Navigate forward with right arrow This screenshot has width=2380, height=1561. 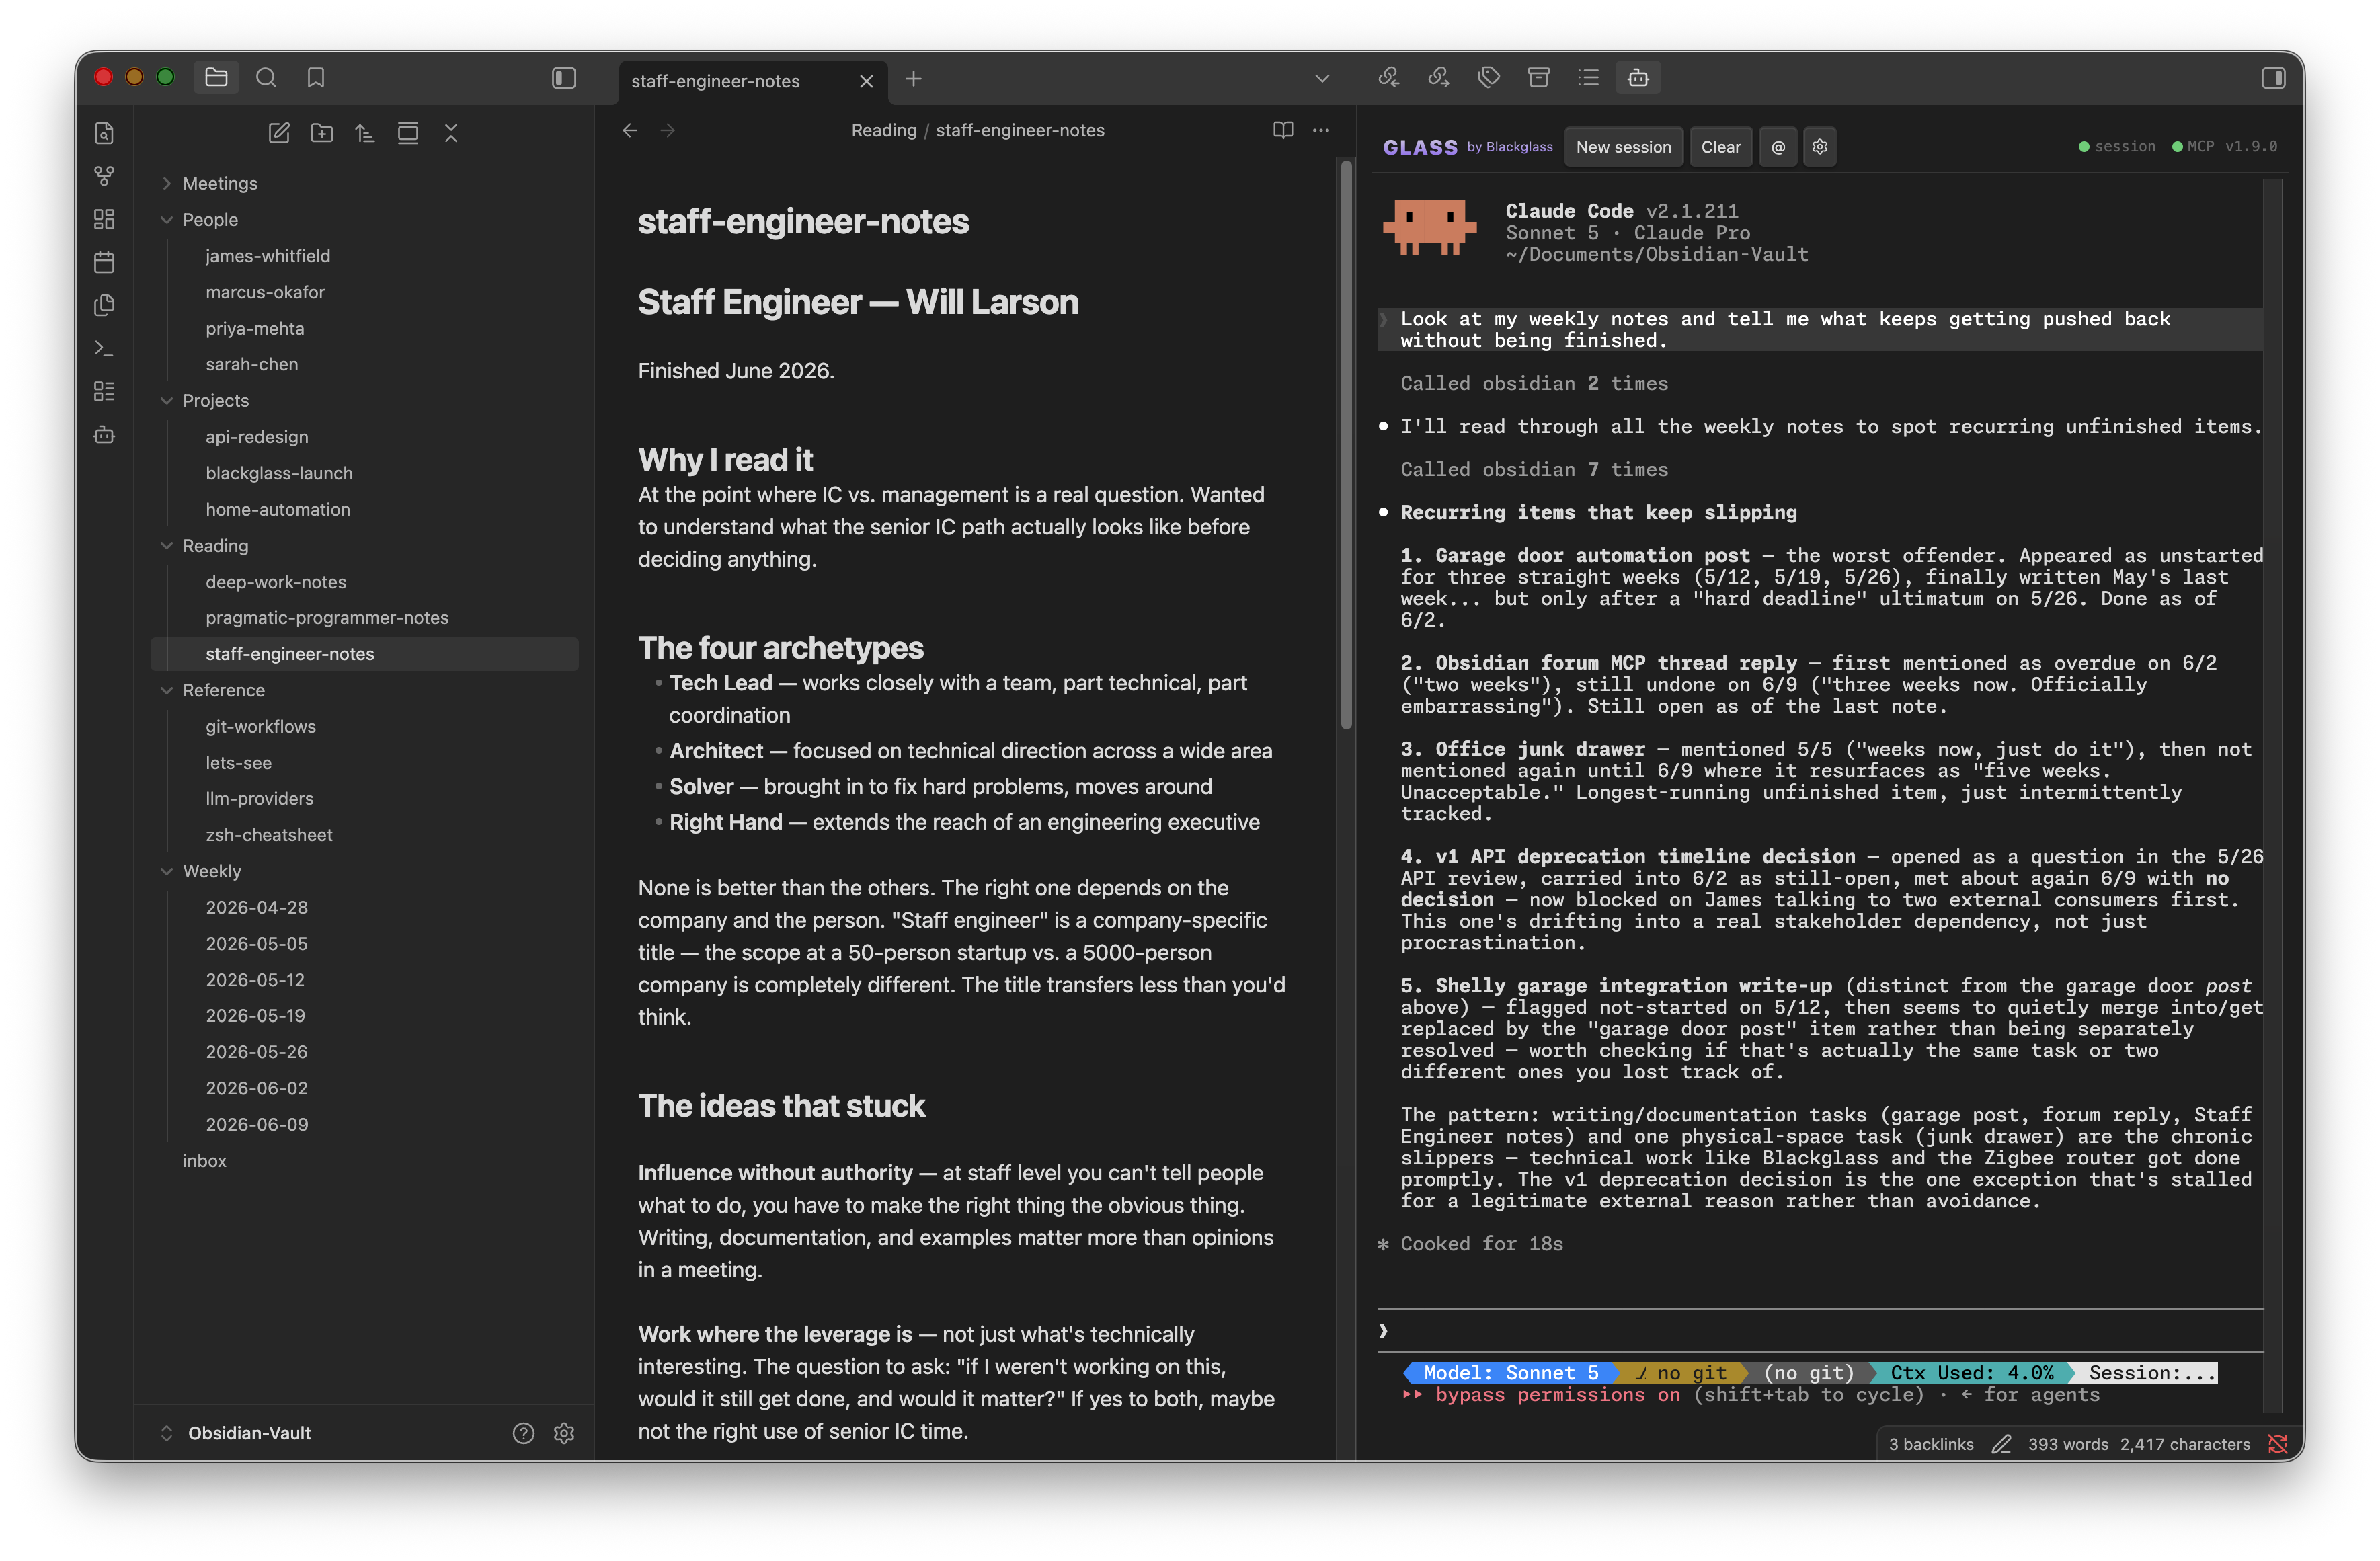pos(668,131)
